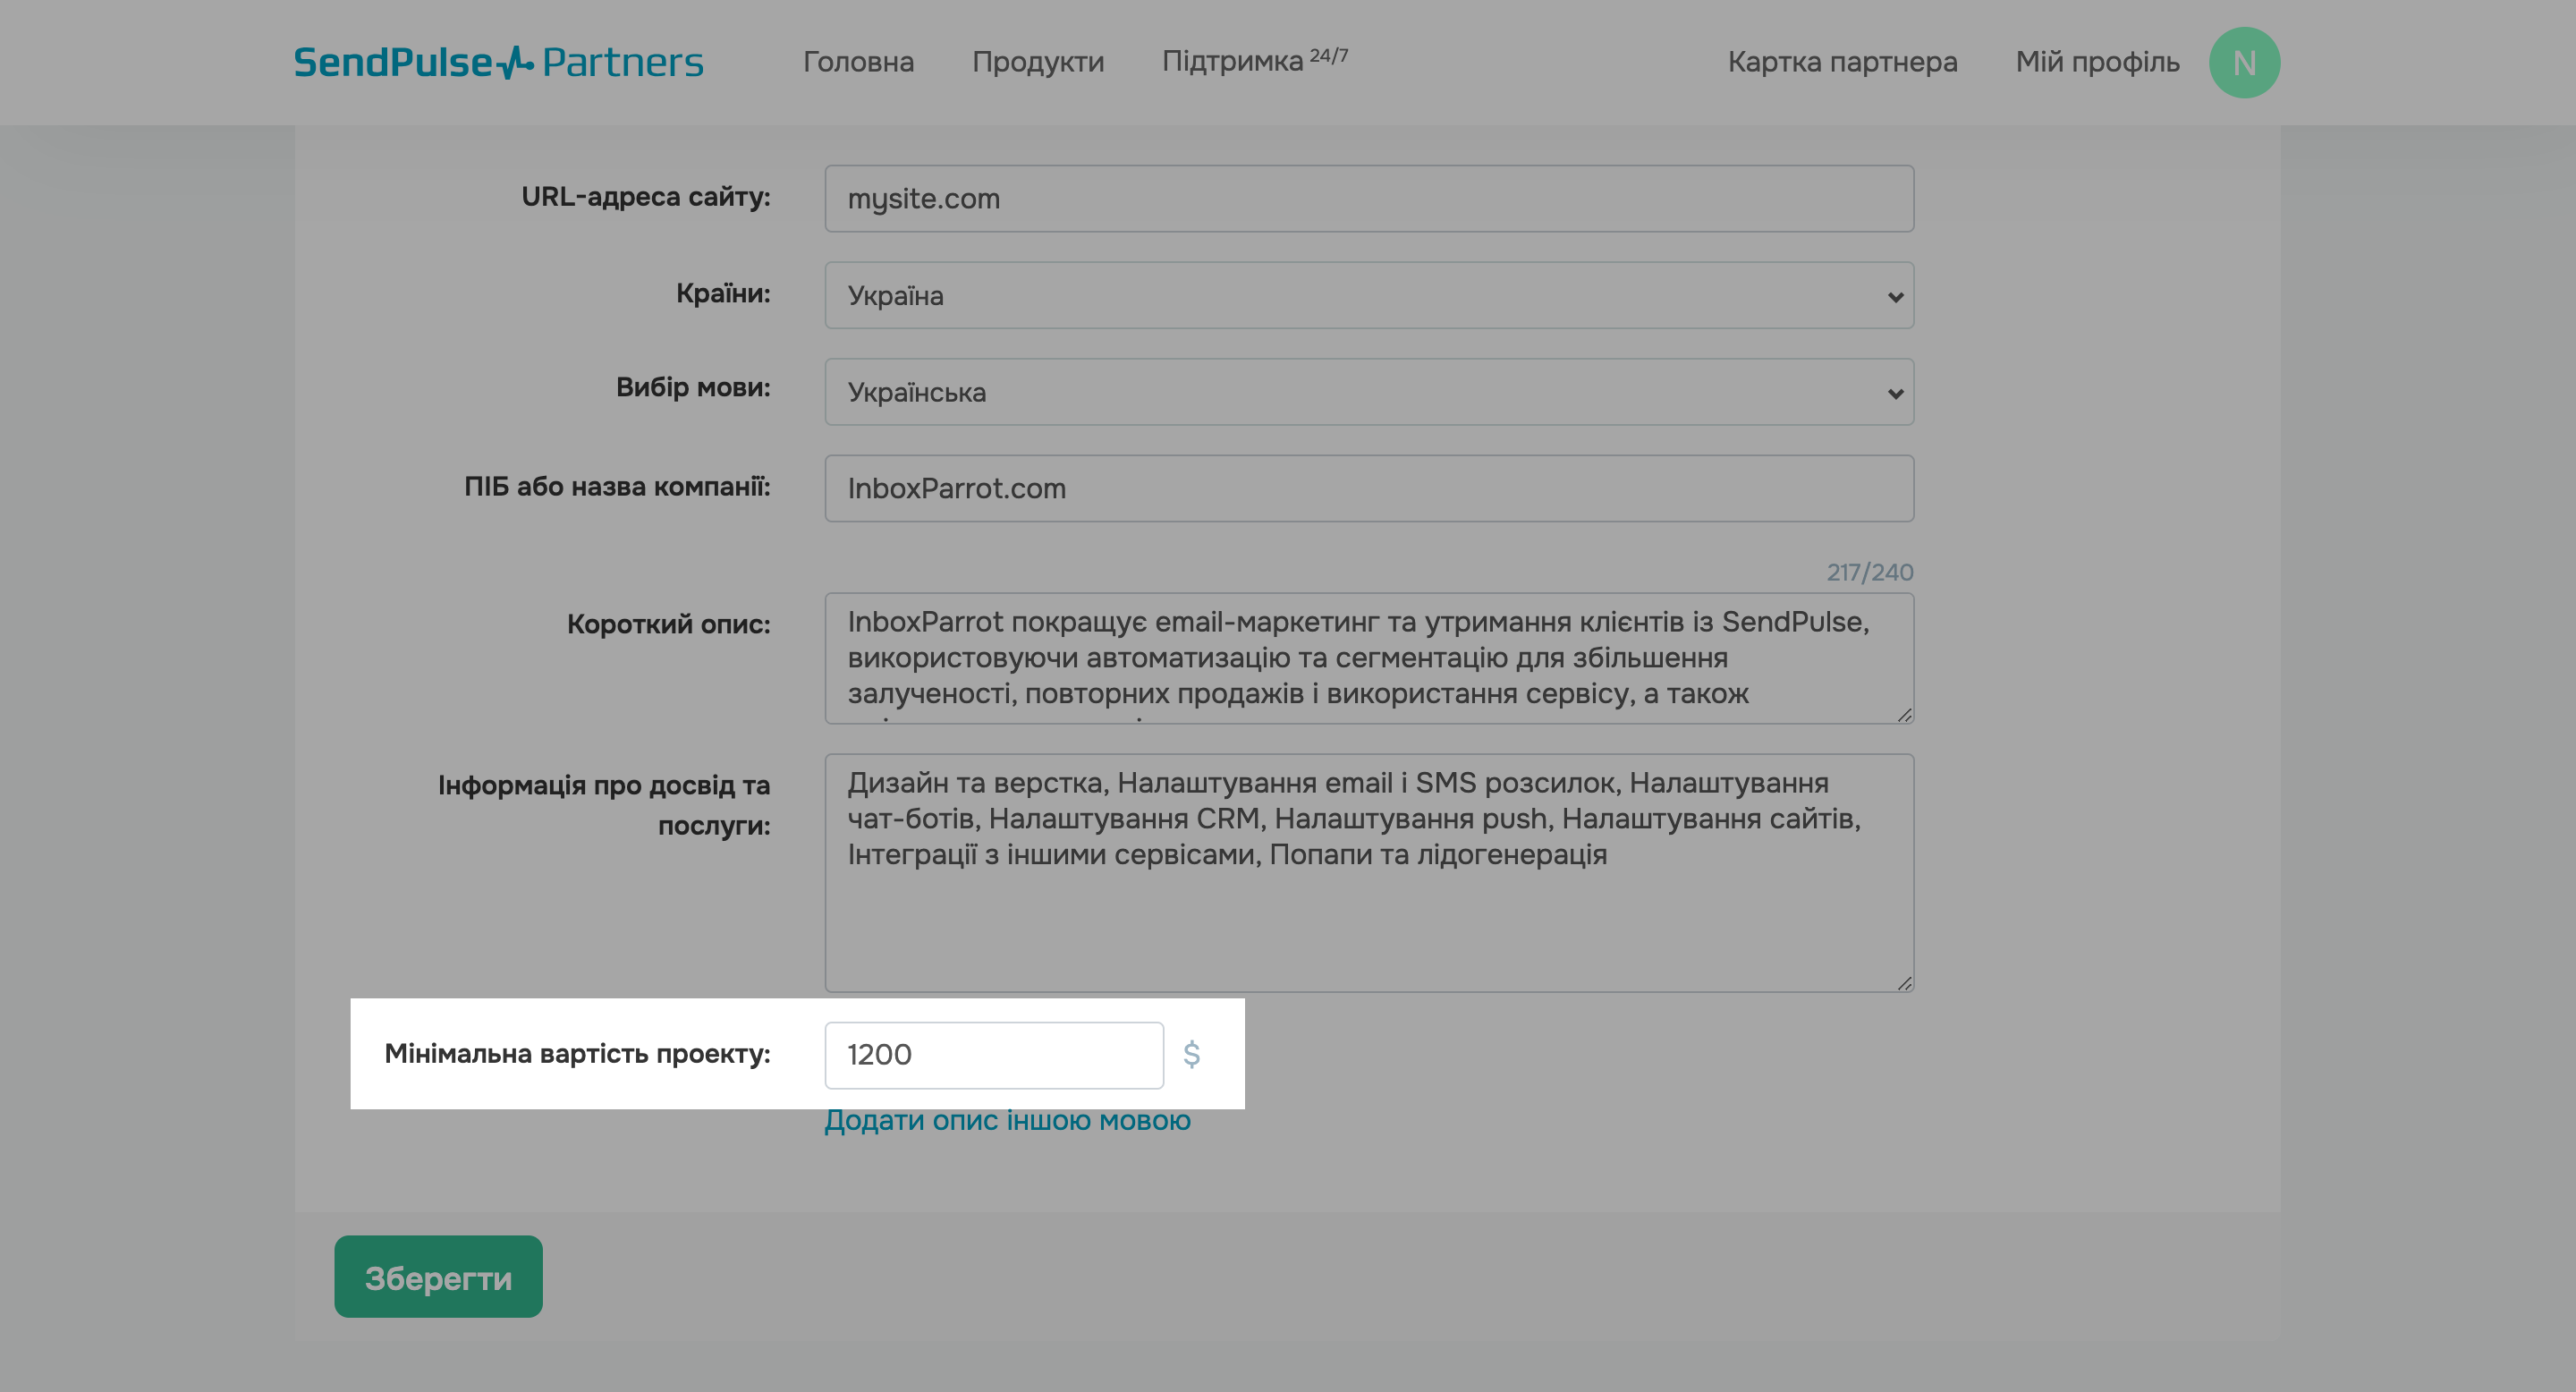
Task: Click the SendPulse Partners logo
Action: (x=498, y=62)
